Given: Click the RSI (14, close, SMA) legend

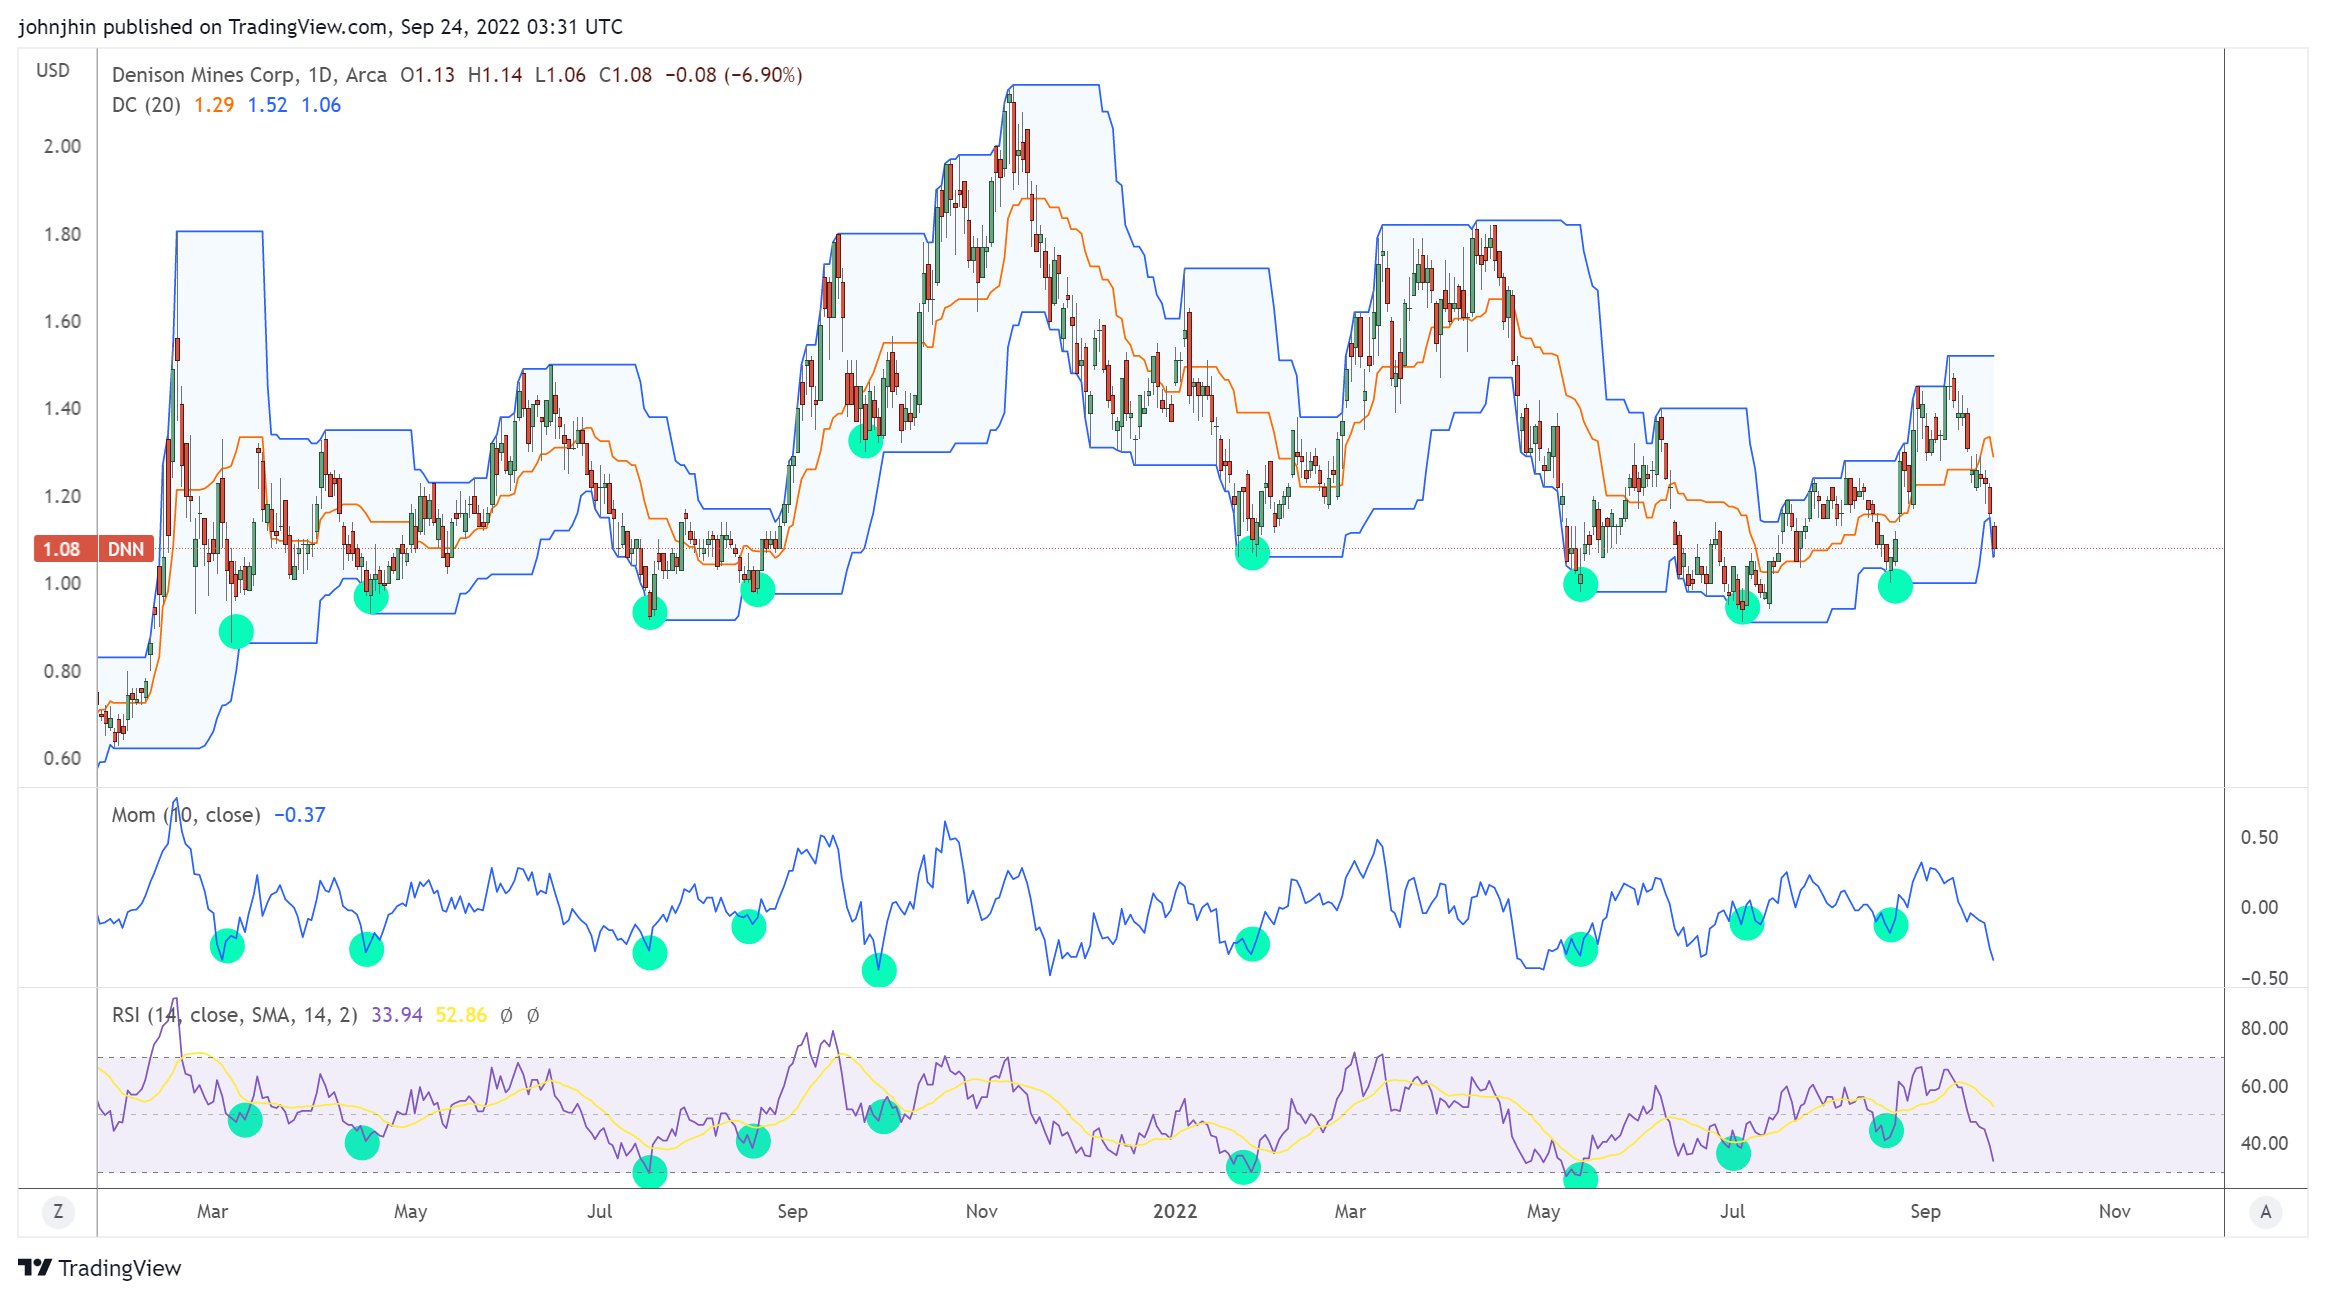Looking at the screenshot, I should click(234, 1015).
